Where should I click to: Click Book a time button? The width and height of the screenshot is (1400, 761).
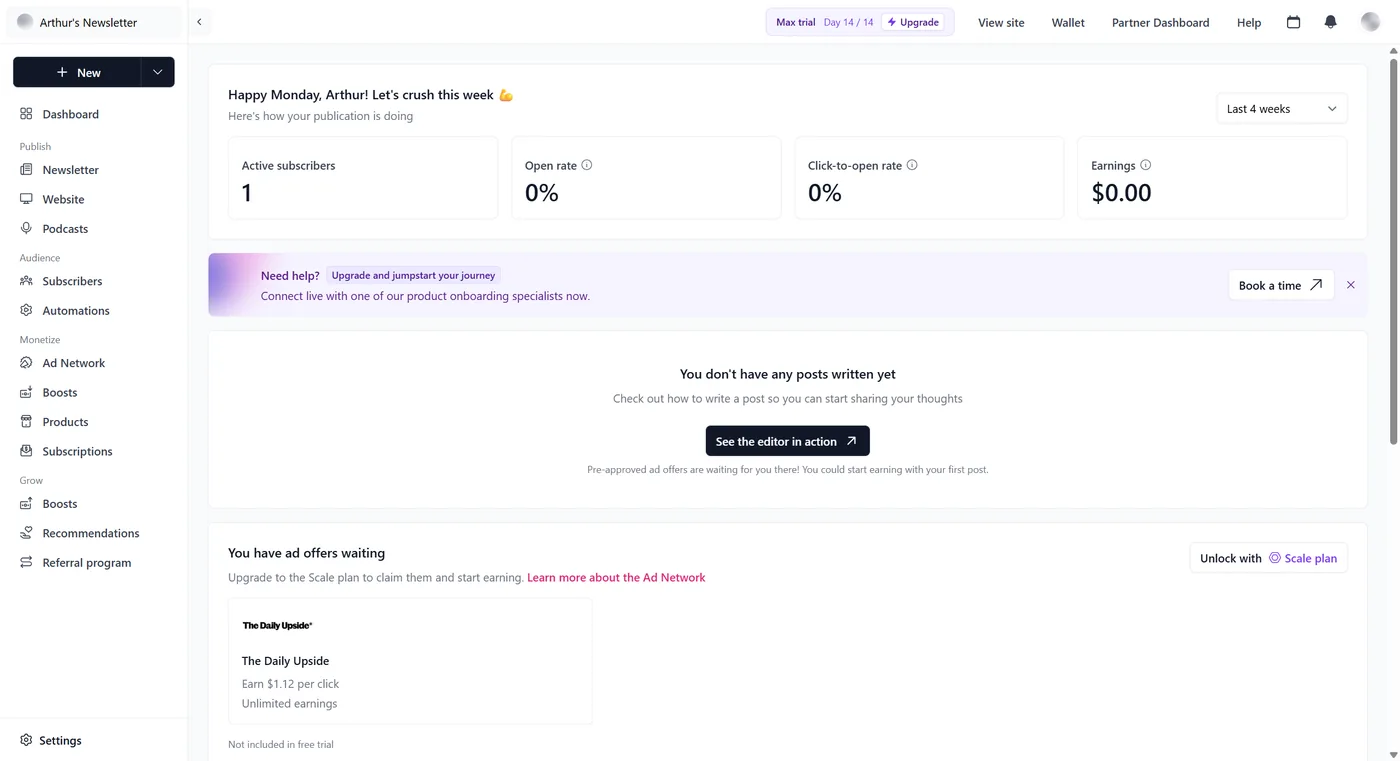click(1281, 285)
